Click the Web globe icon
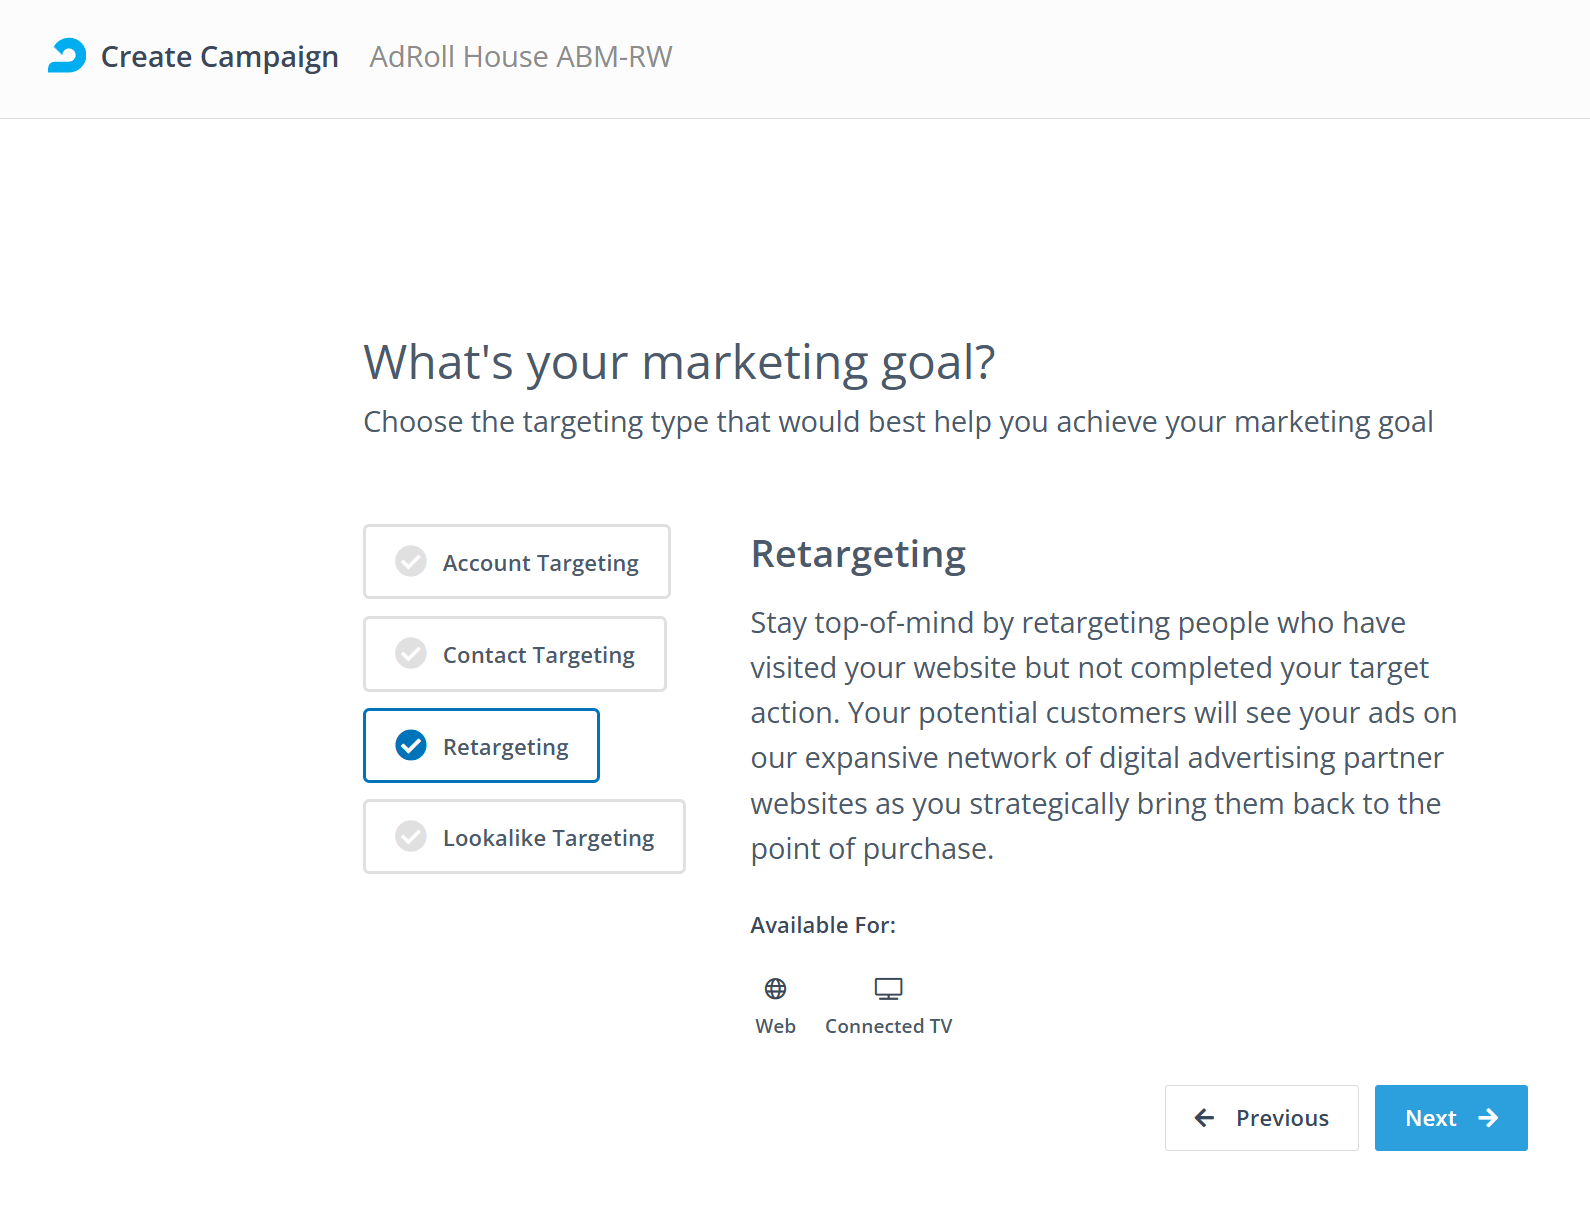Image resolution: width=1590 pixels, height=1218 pixels. click(x=775, y=989)
